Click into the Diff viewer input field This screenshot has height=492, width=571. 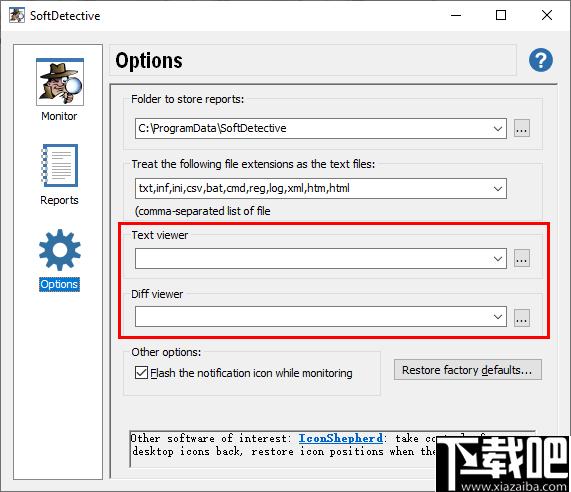312,316
